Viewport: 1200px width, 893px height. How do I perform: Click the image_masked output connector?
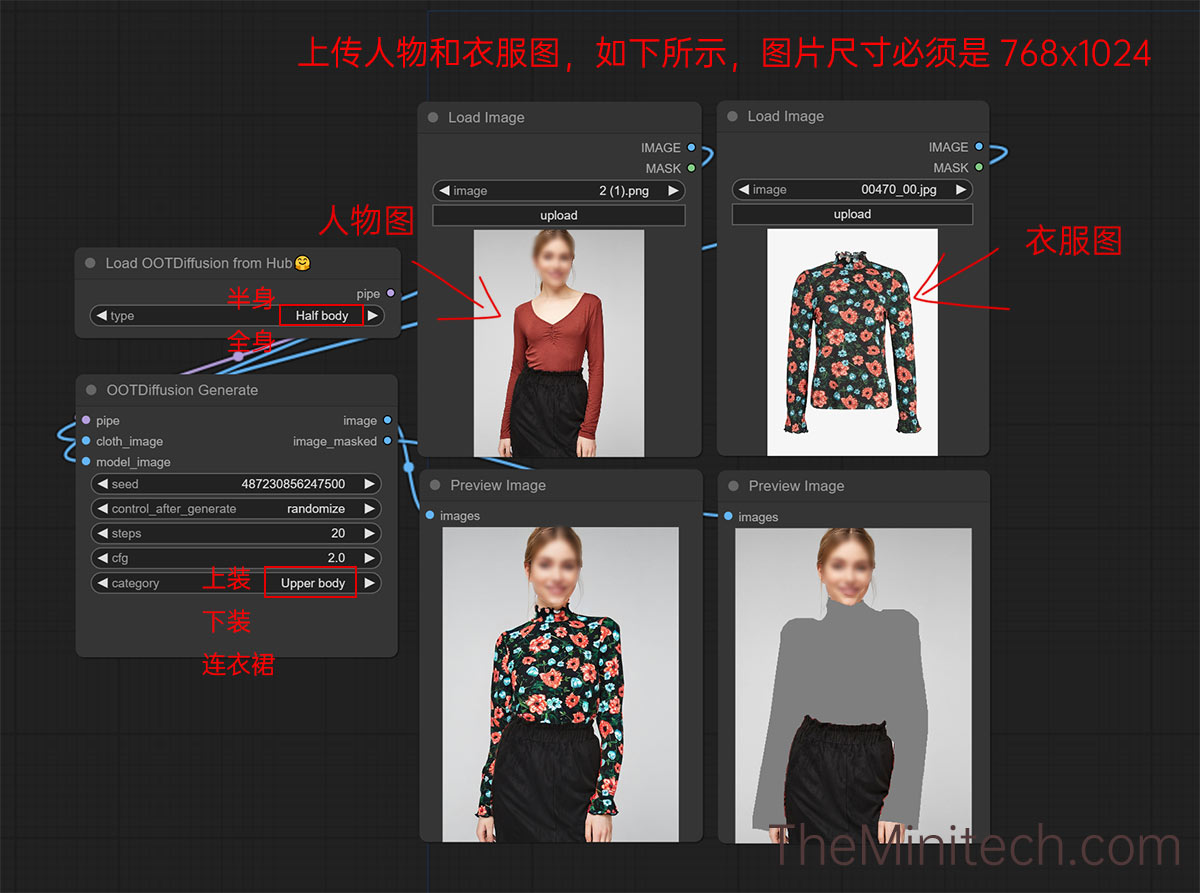[388, 442]
